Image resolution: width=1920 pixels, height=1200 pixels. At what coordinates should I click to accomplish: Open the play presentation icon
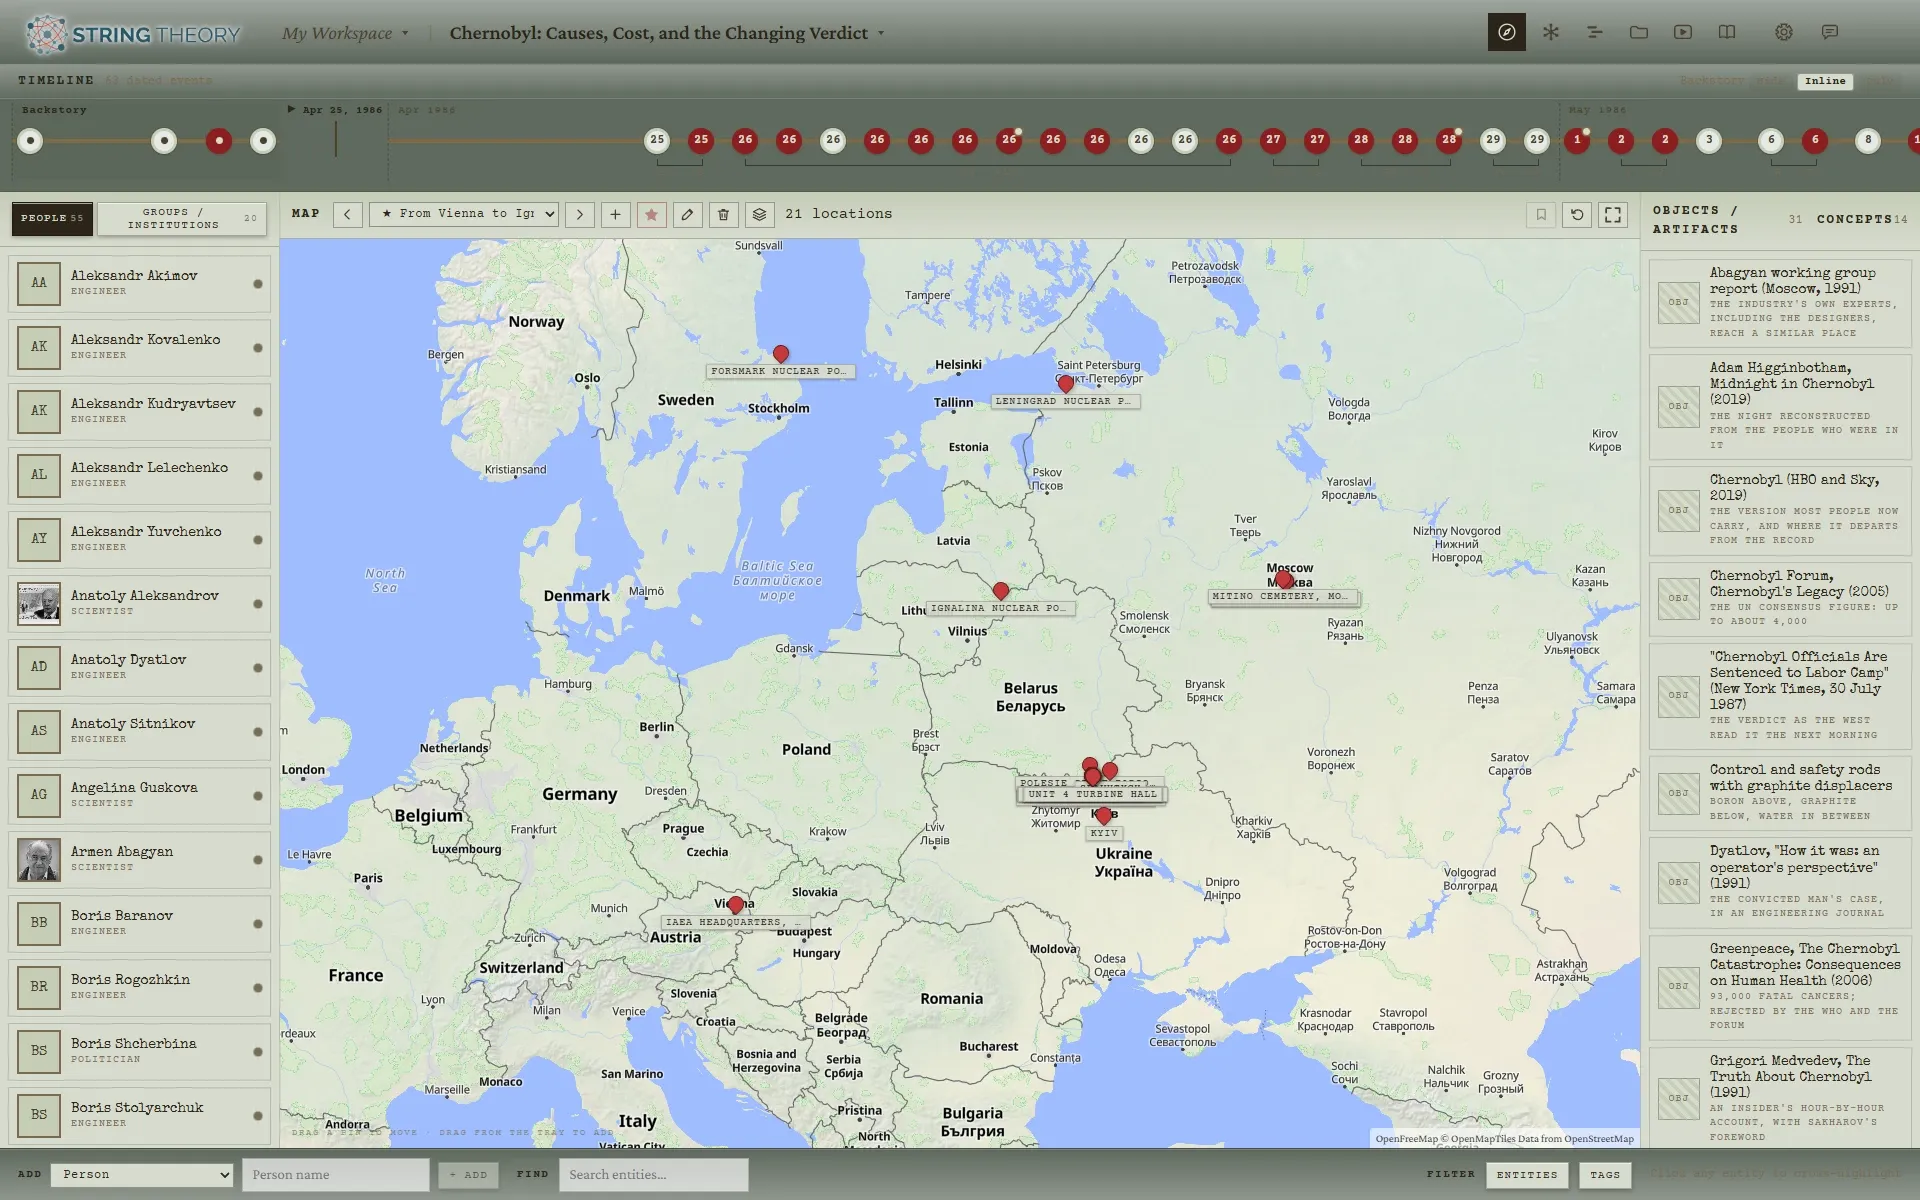coord(1683,32)
